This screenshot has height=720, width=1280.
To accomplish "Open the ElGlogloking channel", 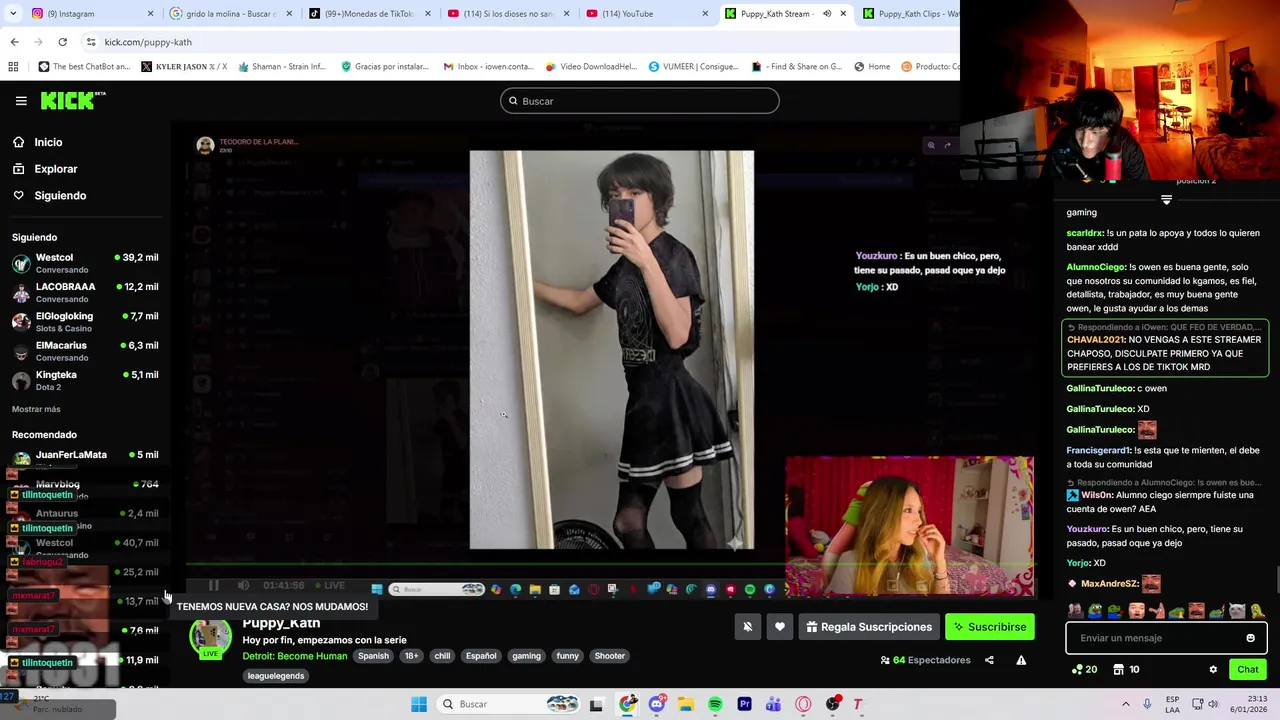I will (x=85, y=321).
